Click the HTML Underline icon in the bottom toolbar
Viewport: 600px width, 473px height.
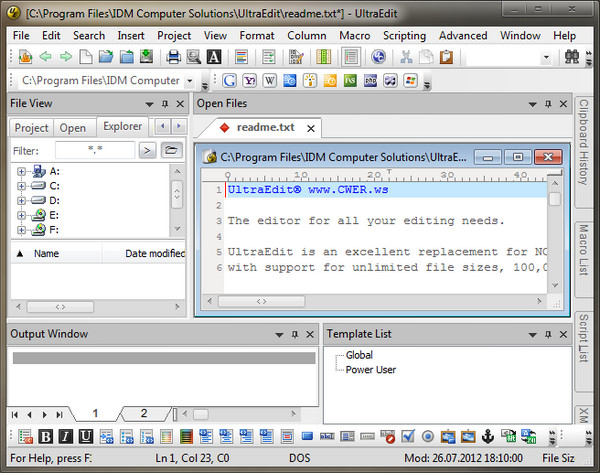(86, 436)
